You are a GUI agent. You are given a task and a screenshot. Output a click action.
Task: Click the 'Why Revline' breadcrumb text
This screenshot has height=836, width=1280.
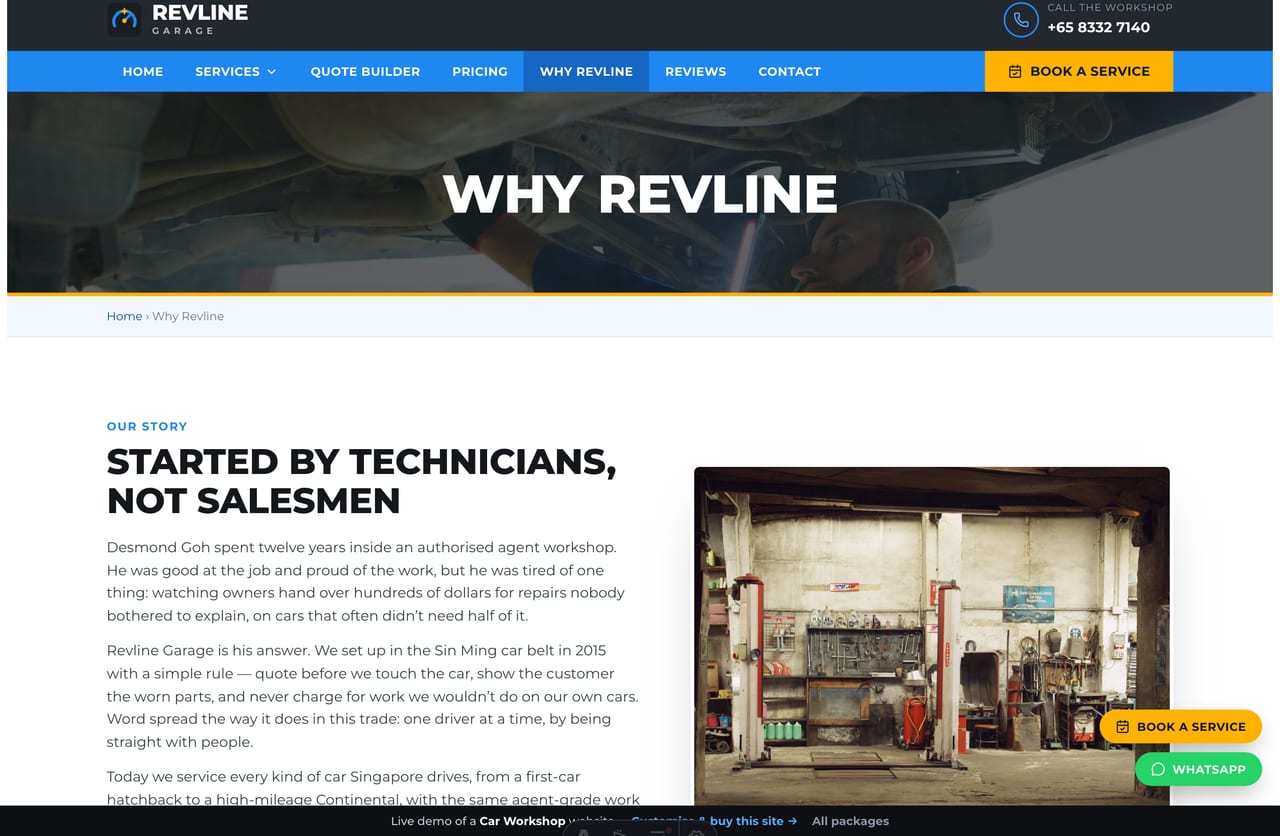(x=188, y=316)
